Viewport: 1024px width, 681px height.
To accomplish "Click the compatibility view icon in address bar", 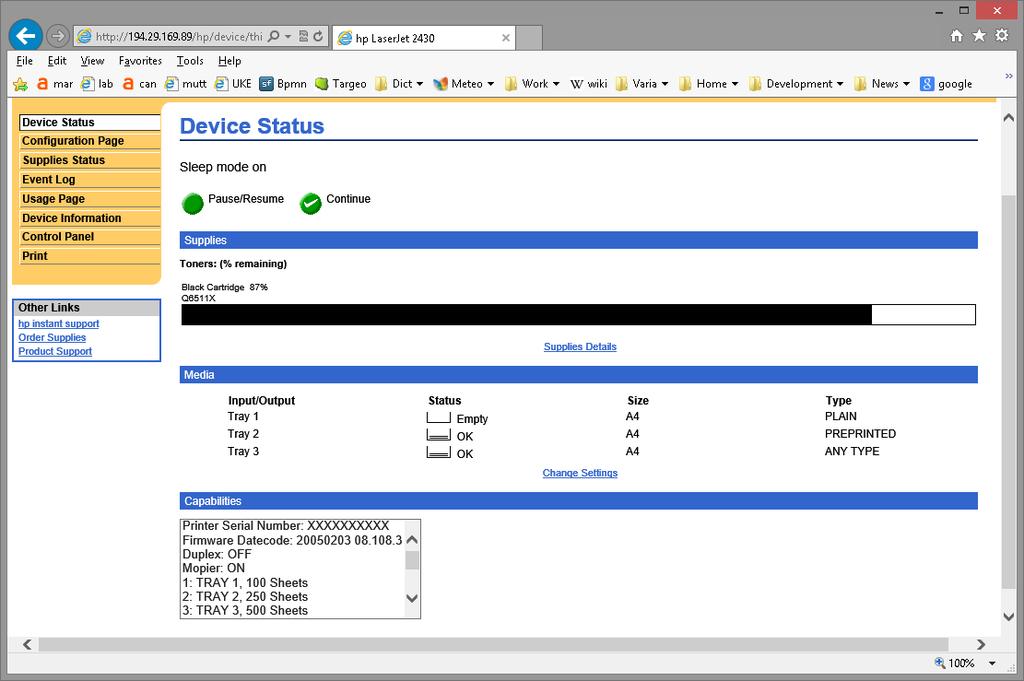I will click(304, 37).
